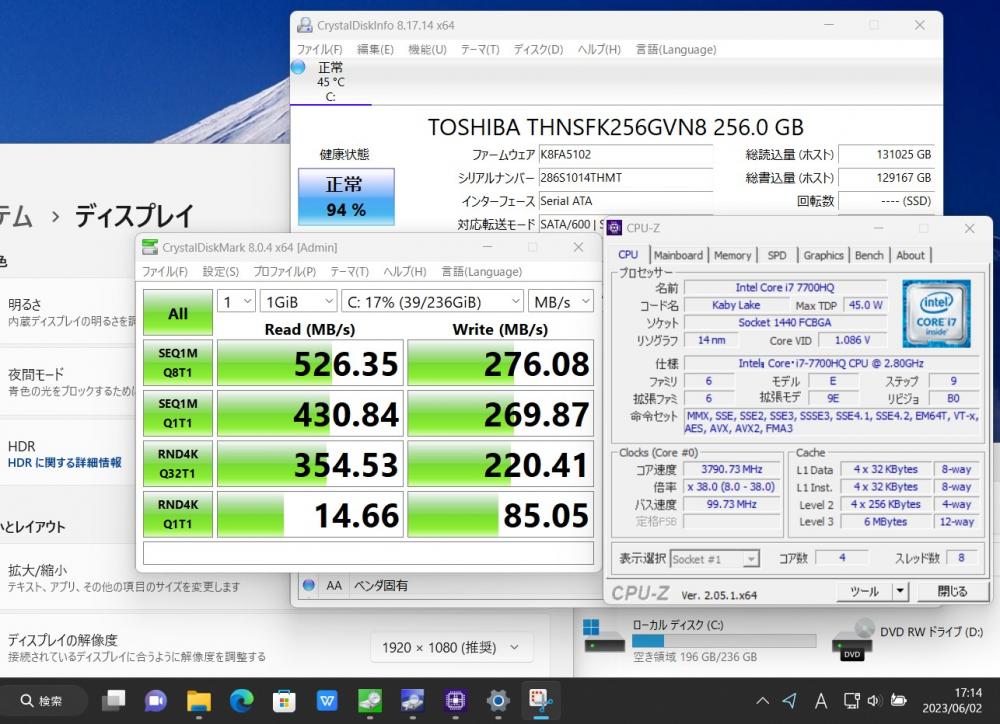Open 言語(Language) menu in CrystalDiskInfo
The width and height of the screenshot is (1000, 724).
click(676, 50)
